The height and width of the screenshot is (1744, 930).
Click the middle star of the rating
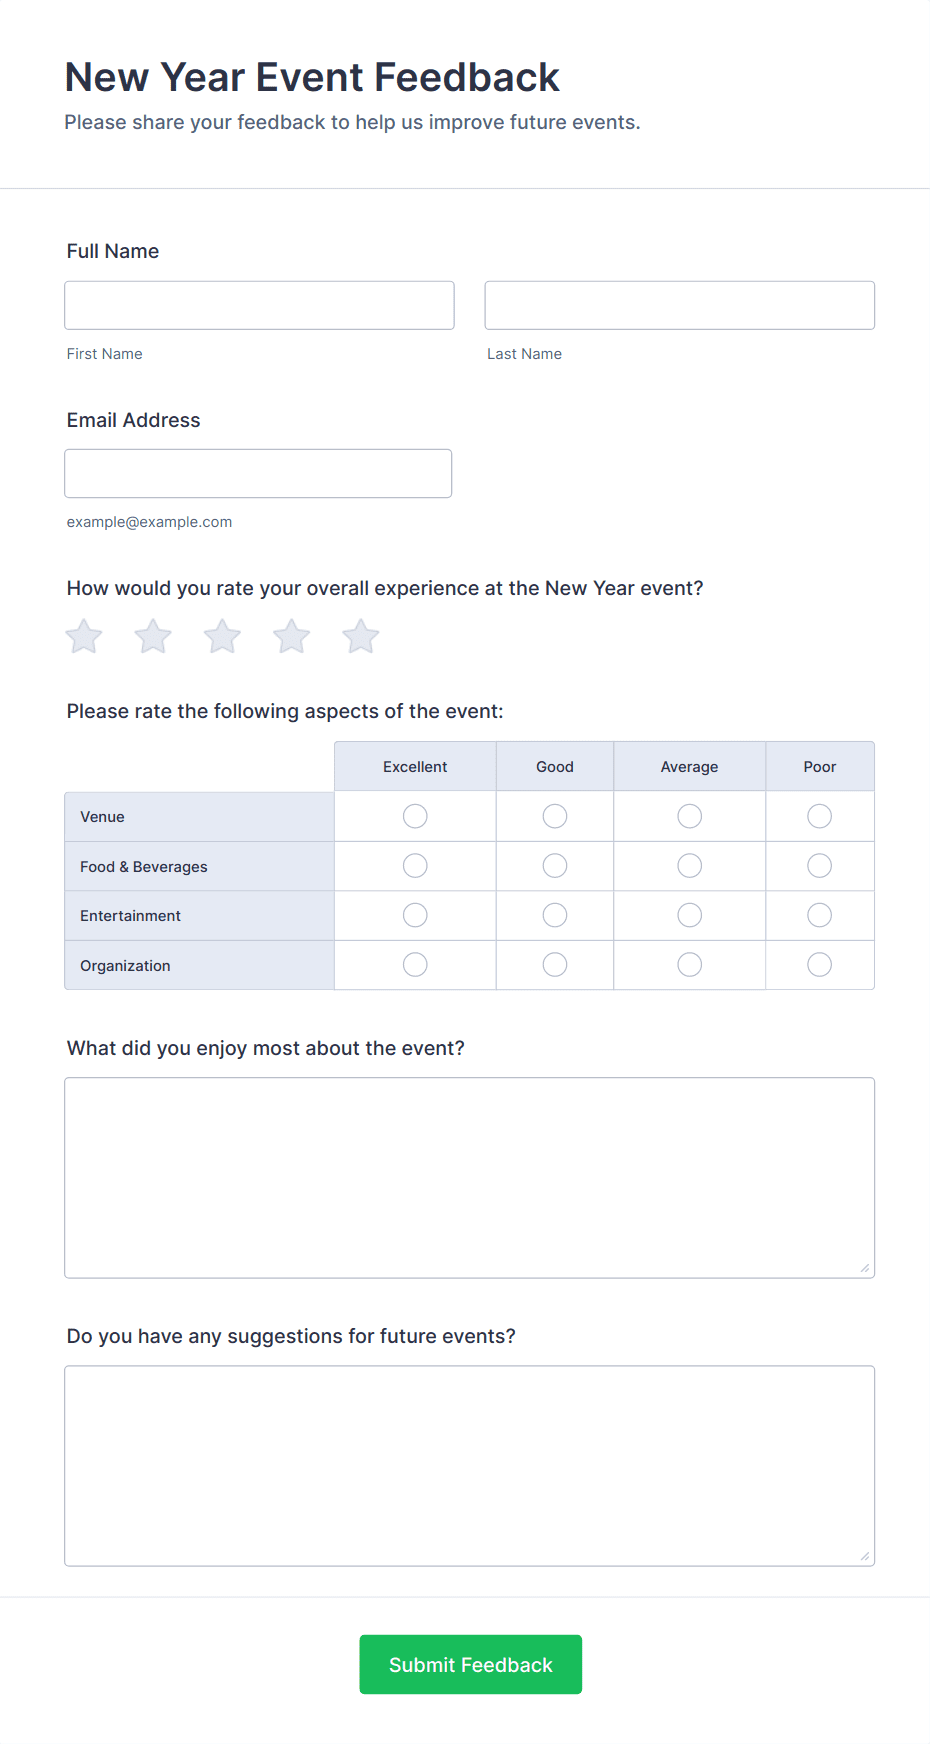pos(221,636)
